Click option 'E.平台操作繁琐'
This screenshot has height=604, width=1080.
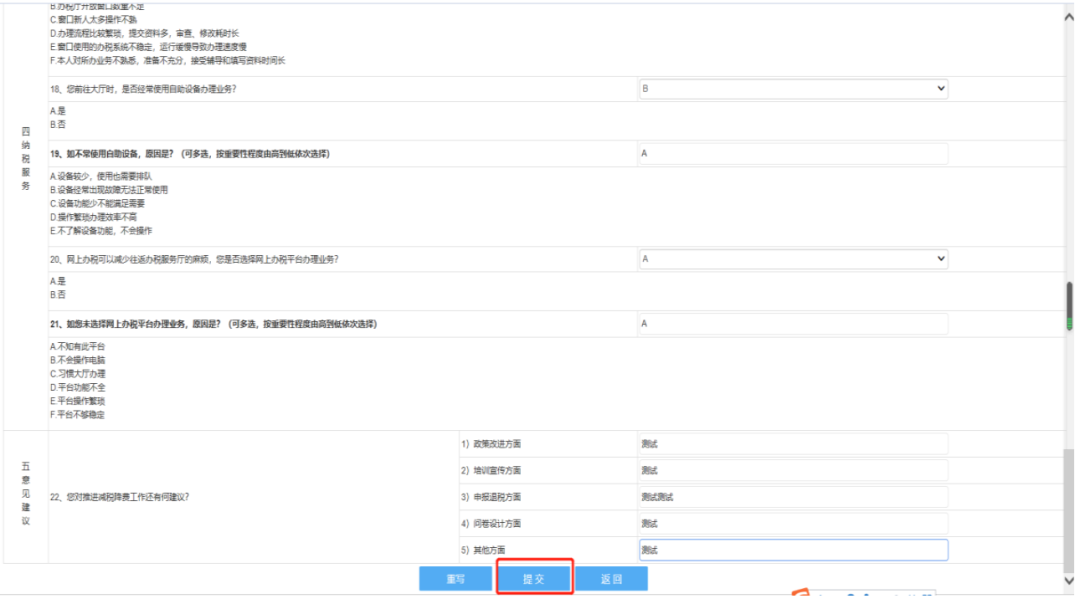(x=77, y=401)
